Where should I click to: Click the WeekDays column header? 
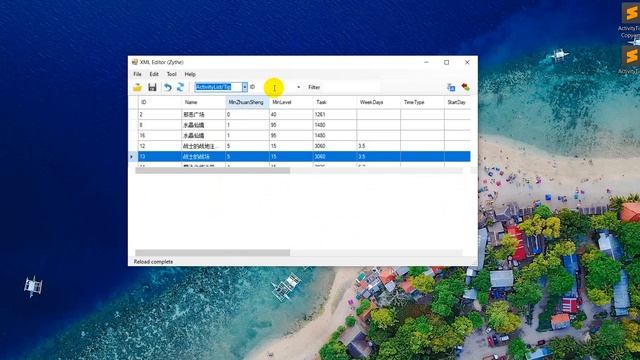point(378,102)
